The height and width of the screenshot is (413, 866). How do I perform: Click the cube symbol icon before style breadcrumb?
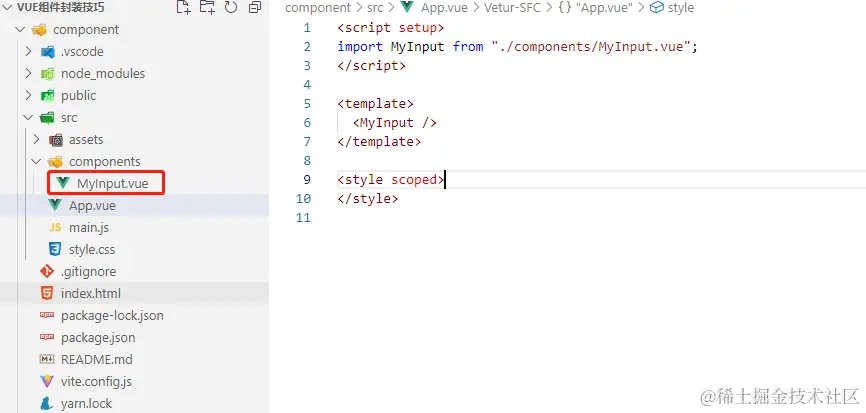(657, 8)
